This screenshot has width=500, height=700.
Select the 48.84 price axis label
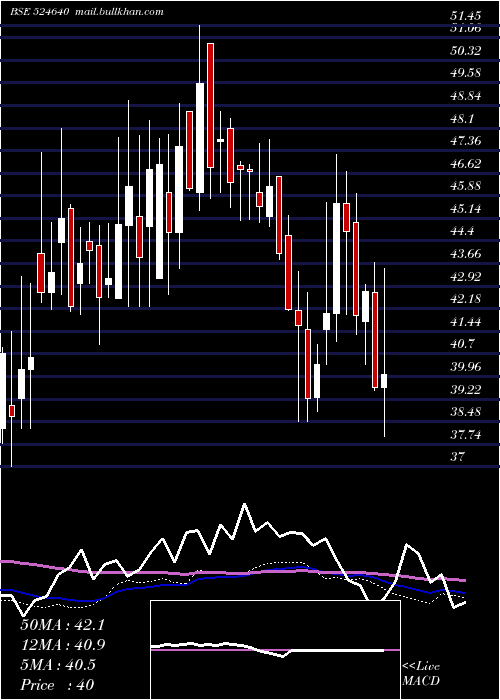pos(466,96)
